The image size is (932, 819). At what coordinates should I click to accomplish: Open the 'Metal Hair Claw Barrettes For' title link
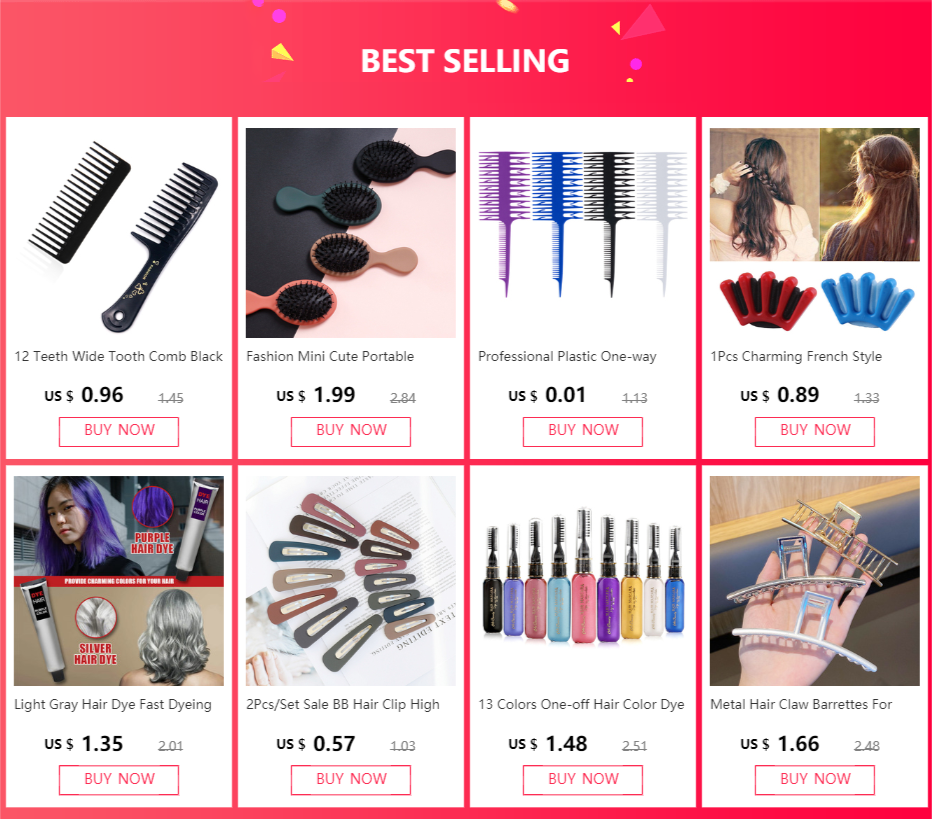click(801, 704)
